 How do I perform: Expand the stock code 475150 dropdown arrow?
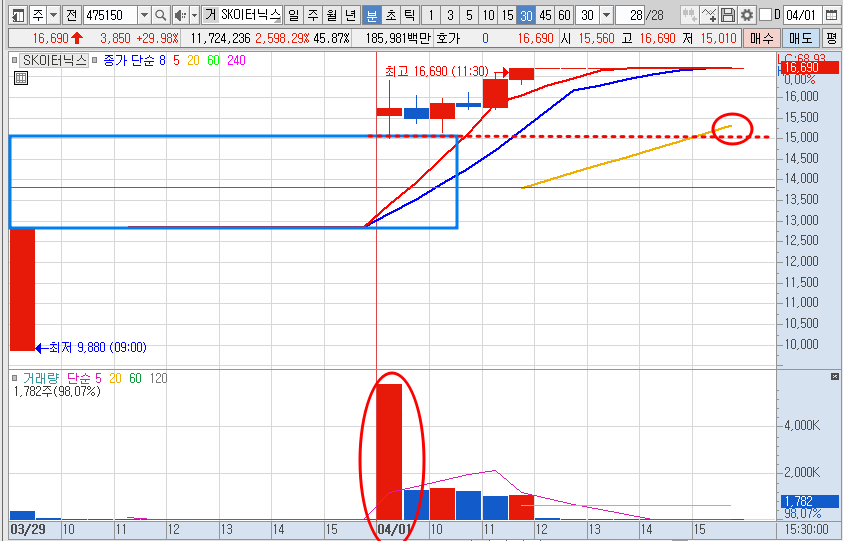point(144,15)
